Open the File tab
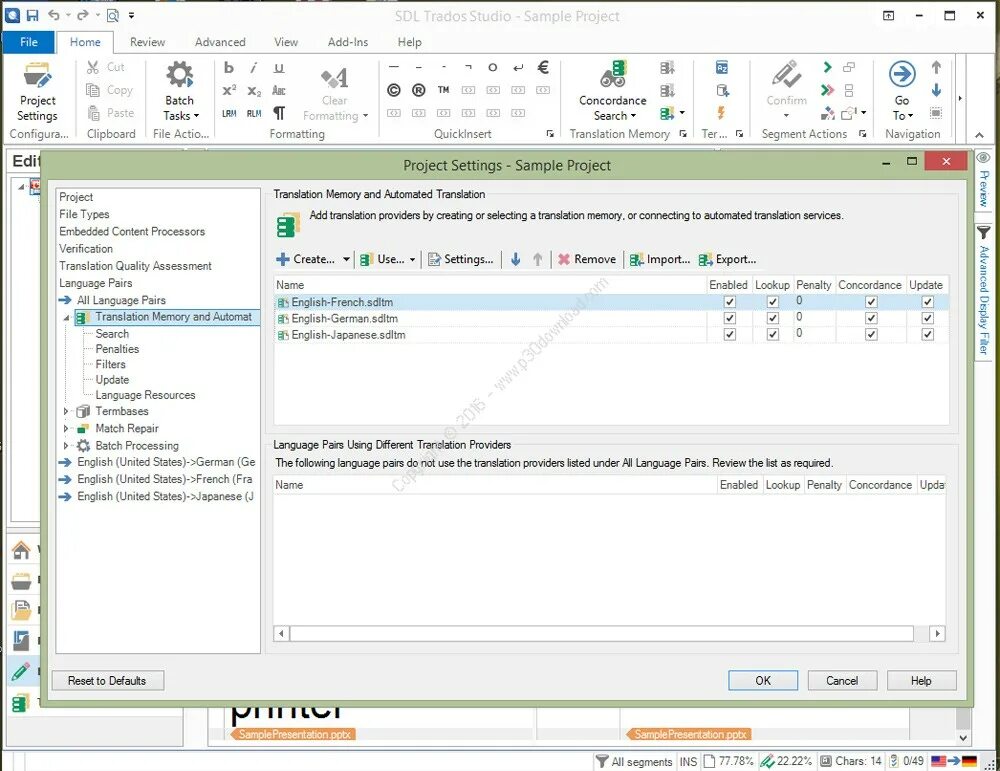1000x771 pixels. (29, 42)
